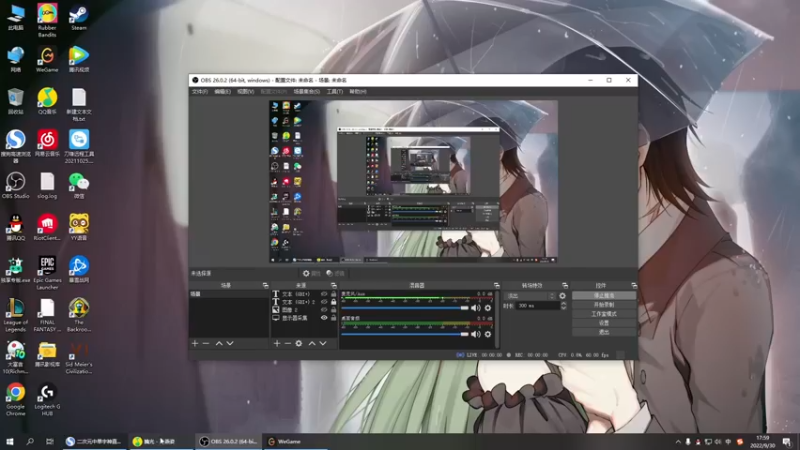
Task: Move source down with arrow icon
Action: click(x=323, y=343)
